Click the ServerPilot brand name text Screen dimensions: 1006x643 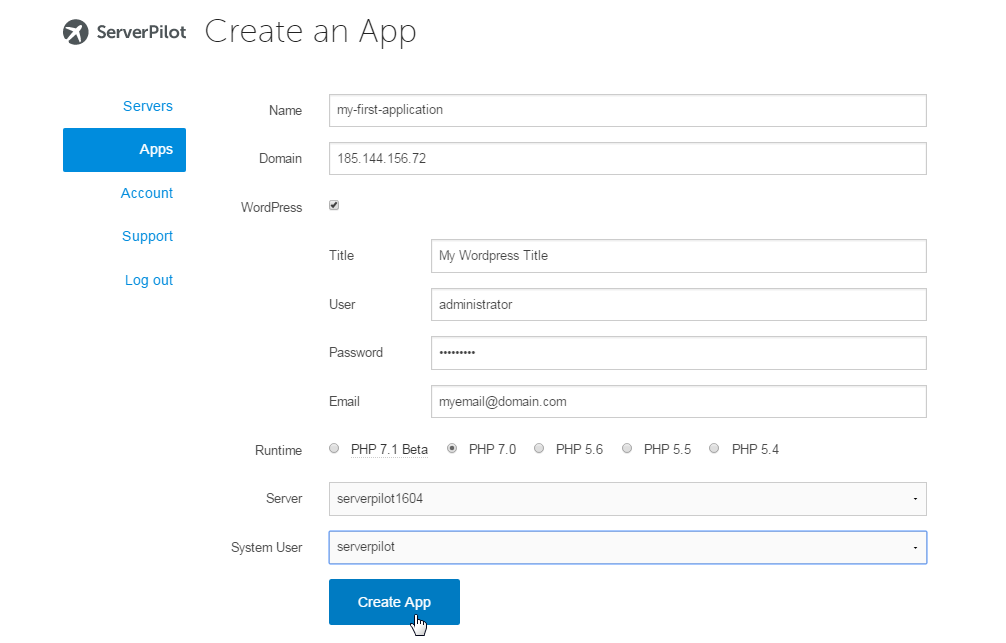click(141, 32)
